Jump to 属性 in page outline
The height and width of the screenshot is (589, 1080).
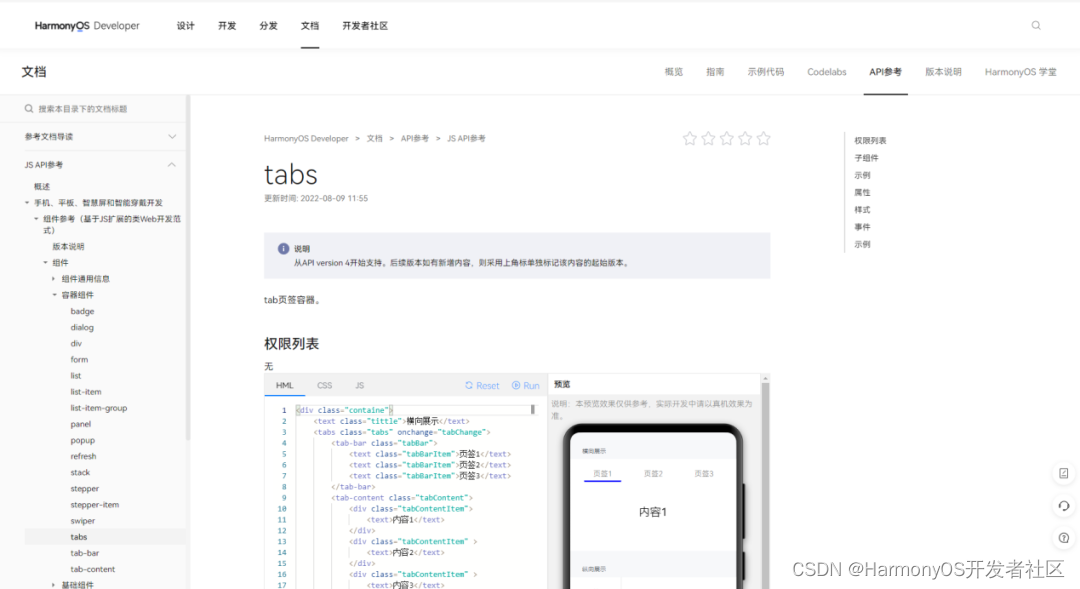tap(862, 192)
